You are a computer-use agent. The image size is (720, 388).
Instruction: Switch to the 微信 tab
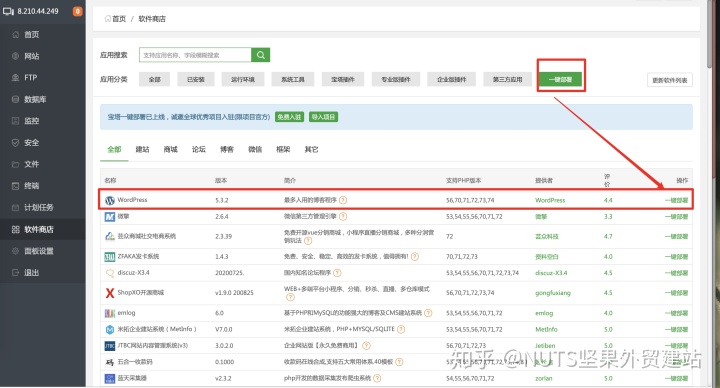[255, 149]
